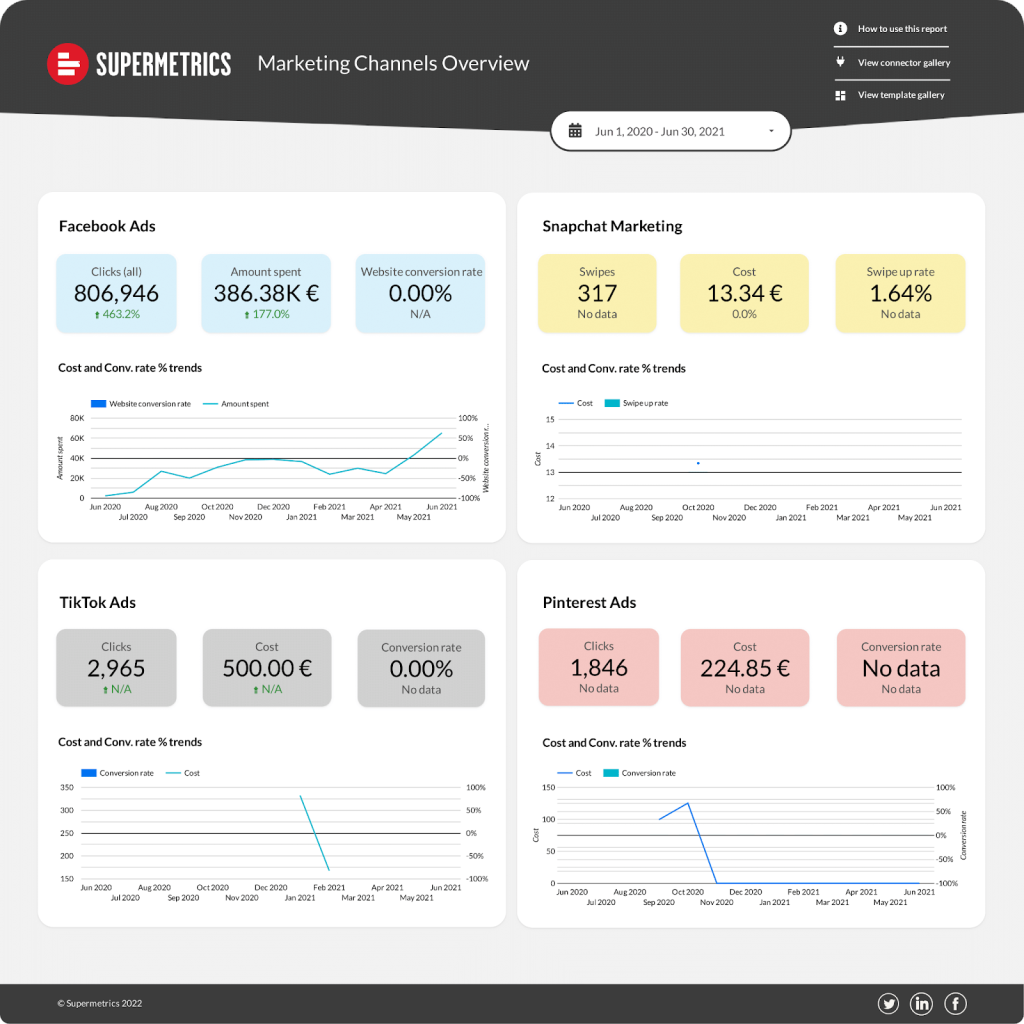This screenshot has width=1024, height=1024.
Task: Select the Snapchat Cost 13.34 € scorecard
Action: click(744, 293)
